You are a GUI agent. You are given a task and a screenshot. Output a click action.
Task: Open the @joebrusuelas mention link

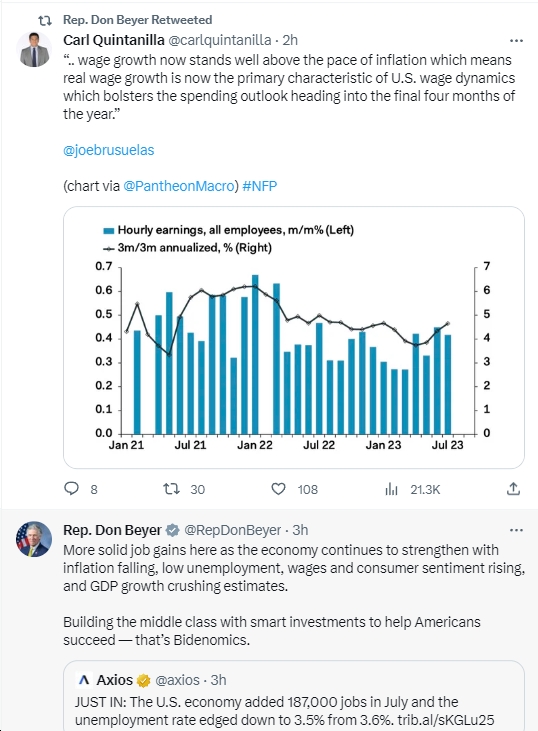click(109, 150)
